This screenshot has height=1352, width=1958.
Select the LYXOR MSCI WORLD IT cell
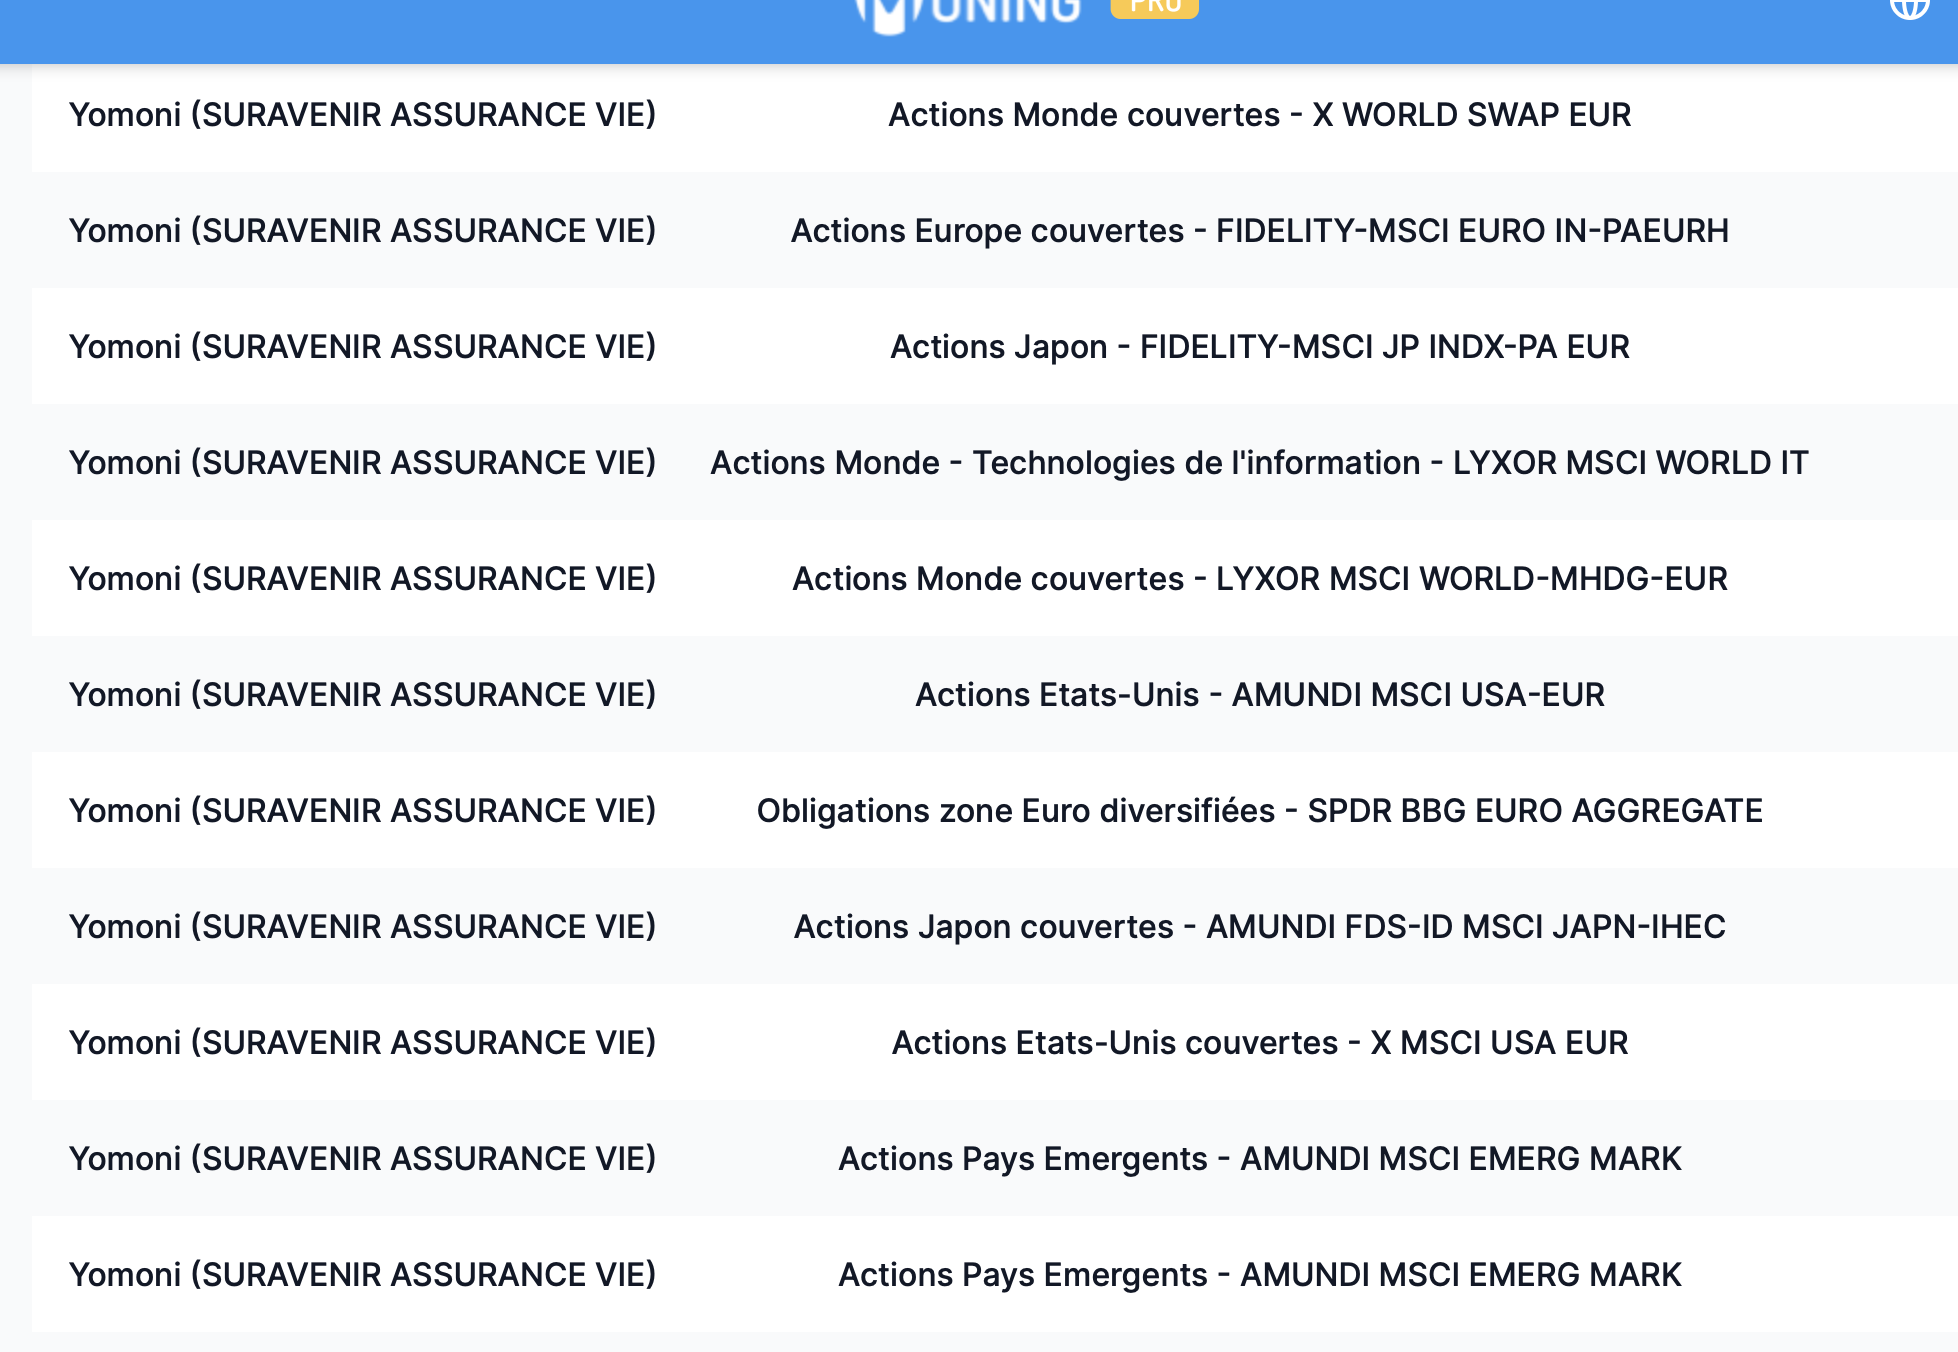1259,463
